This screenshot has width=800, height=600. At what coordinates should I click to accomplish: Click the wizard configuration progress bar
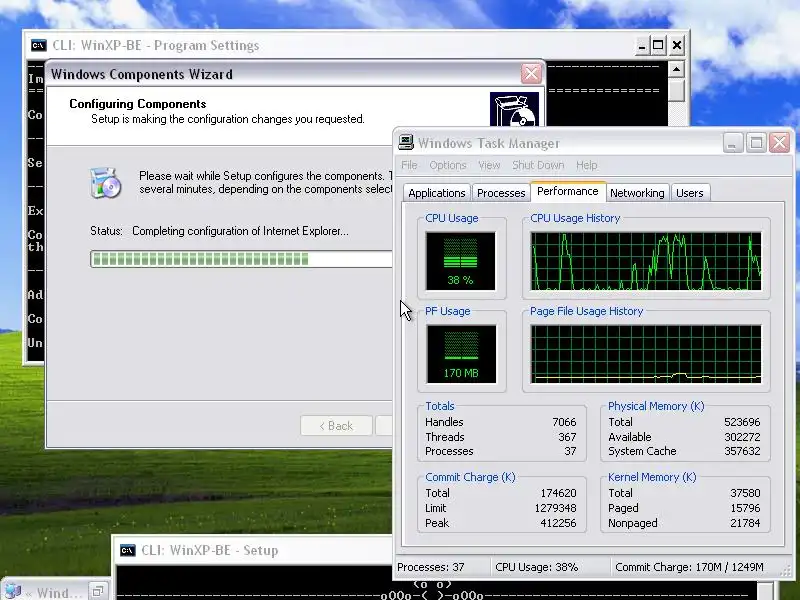[x=241, y=259]
